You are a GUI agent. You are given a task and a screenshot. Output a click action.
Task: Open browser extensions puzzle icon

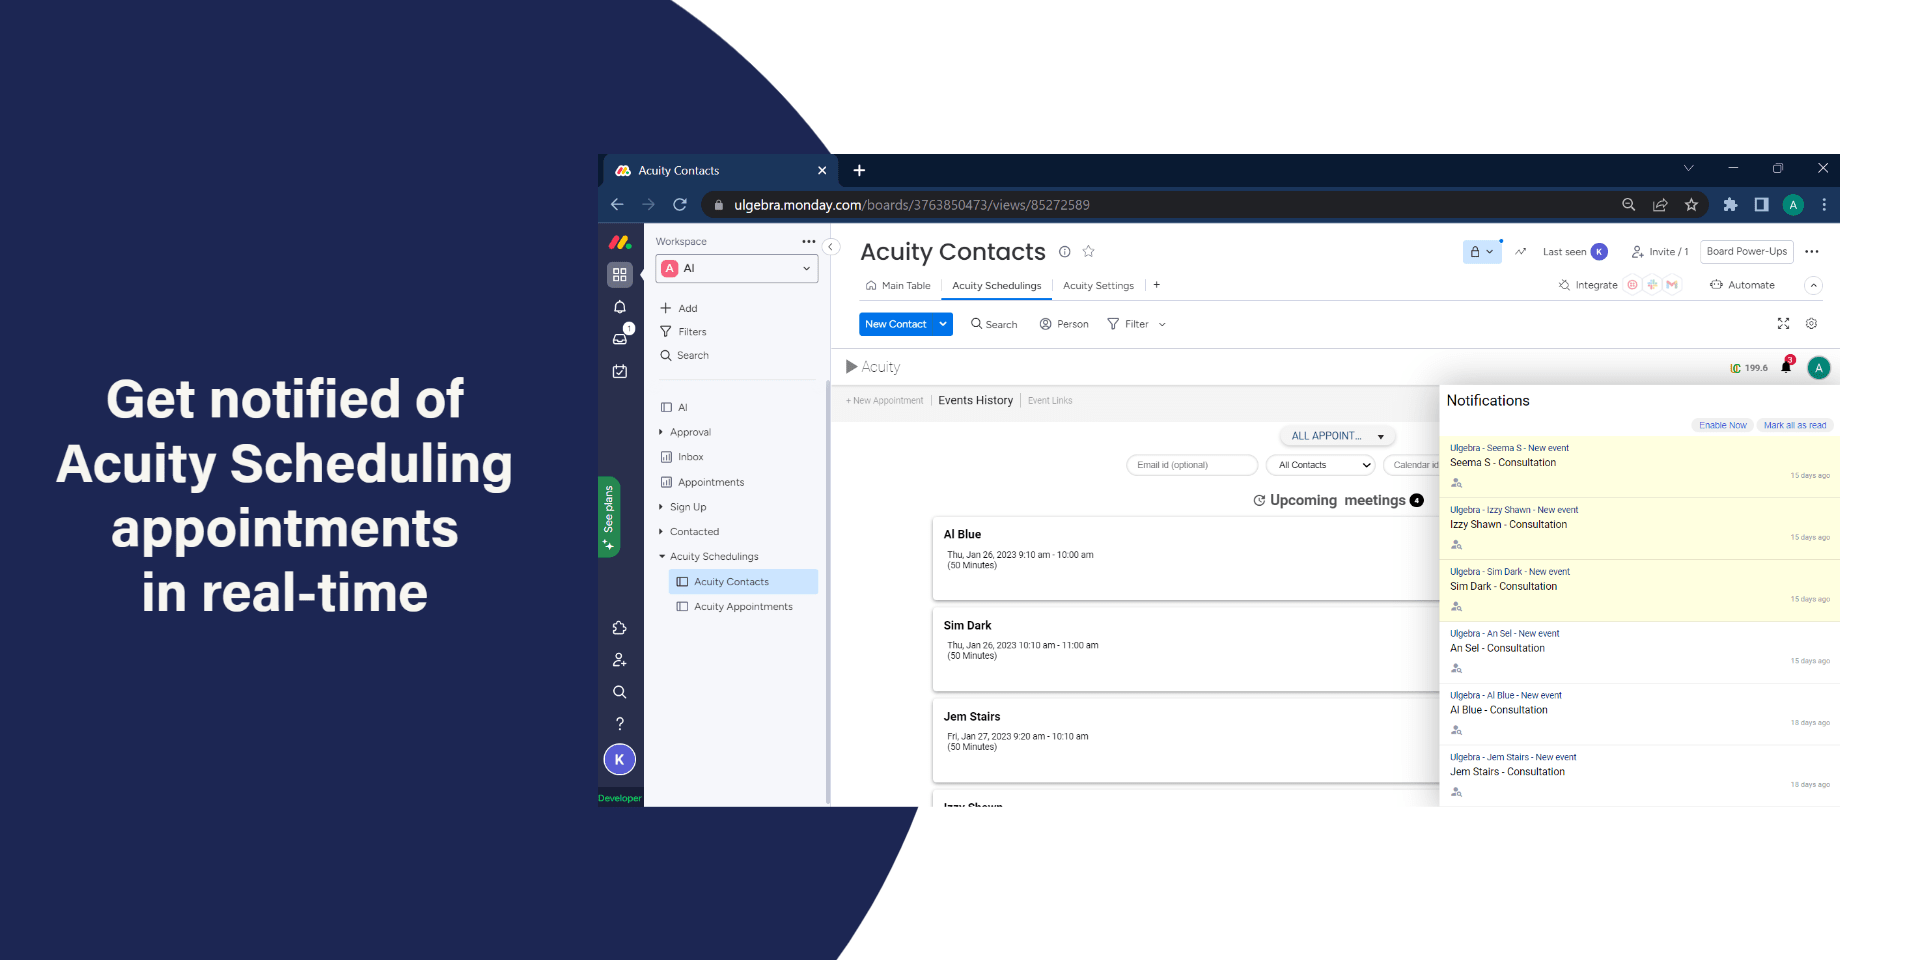(1730, 204)
